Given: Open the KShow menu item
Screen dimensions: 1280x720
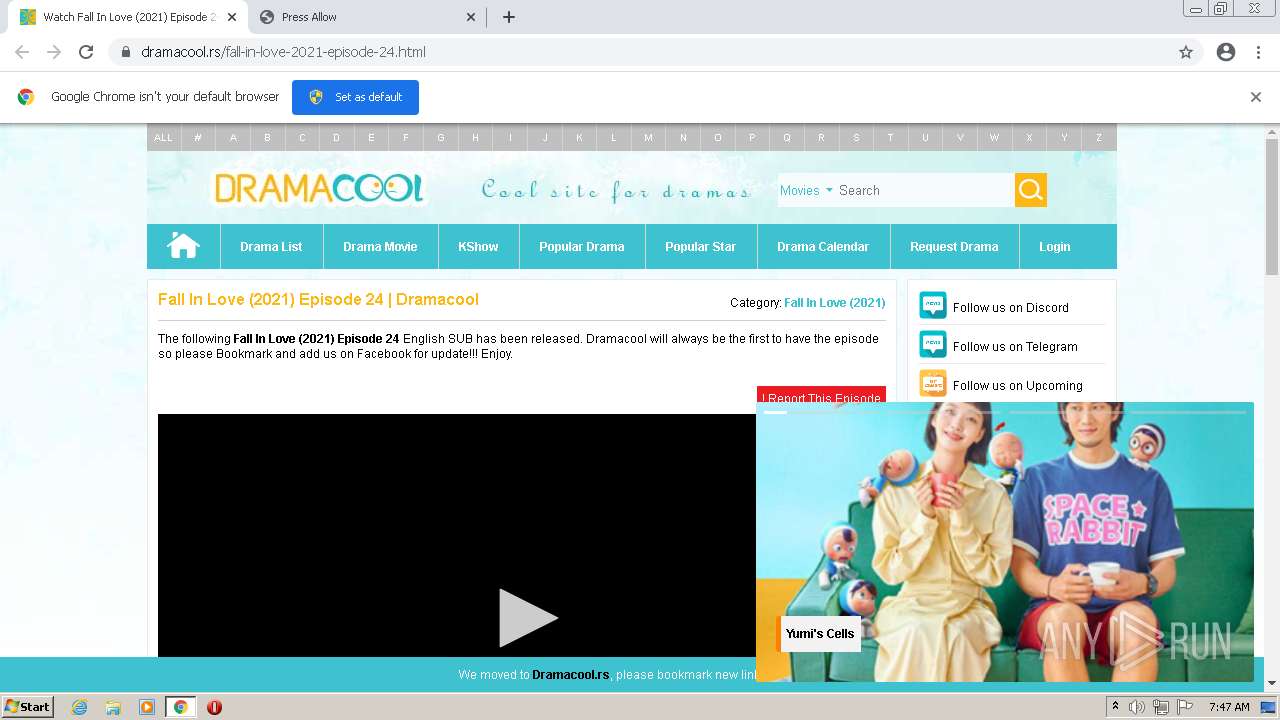Looking at the screenshot, I should point(478,246).
